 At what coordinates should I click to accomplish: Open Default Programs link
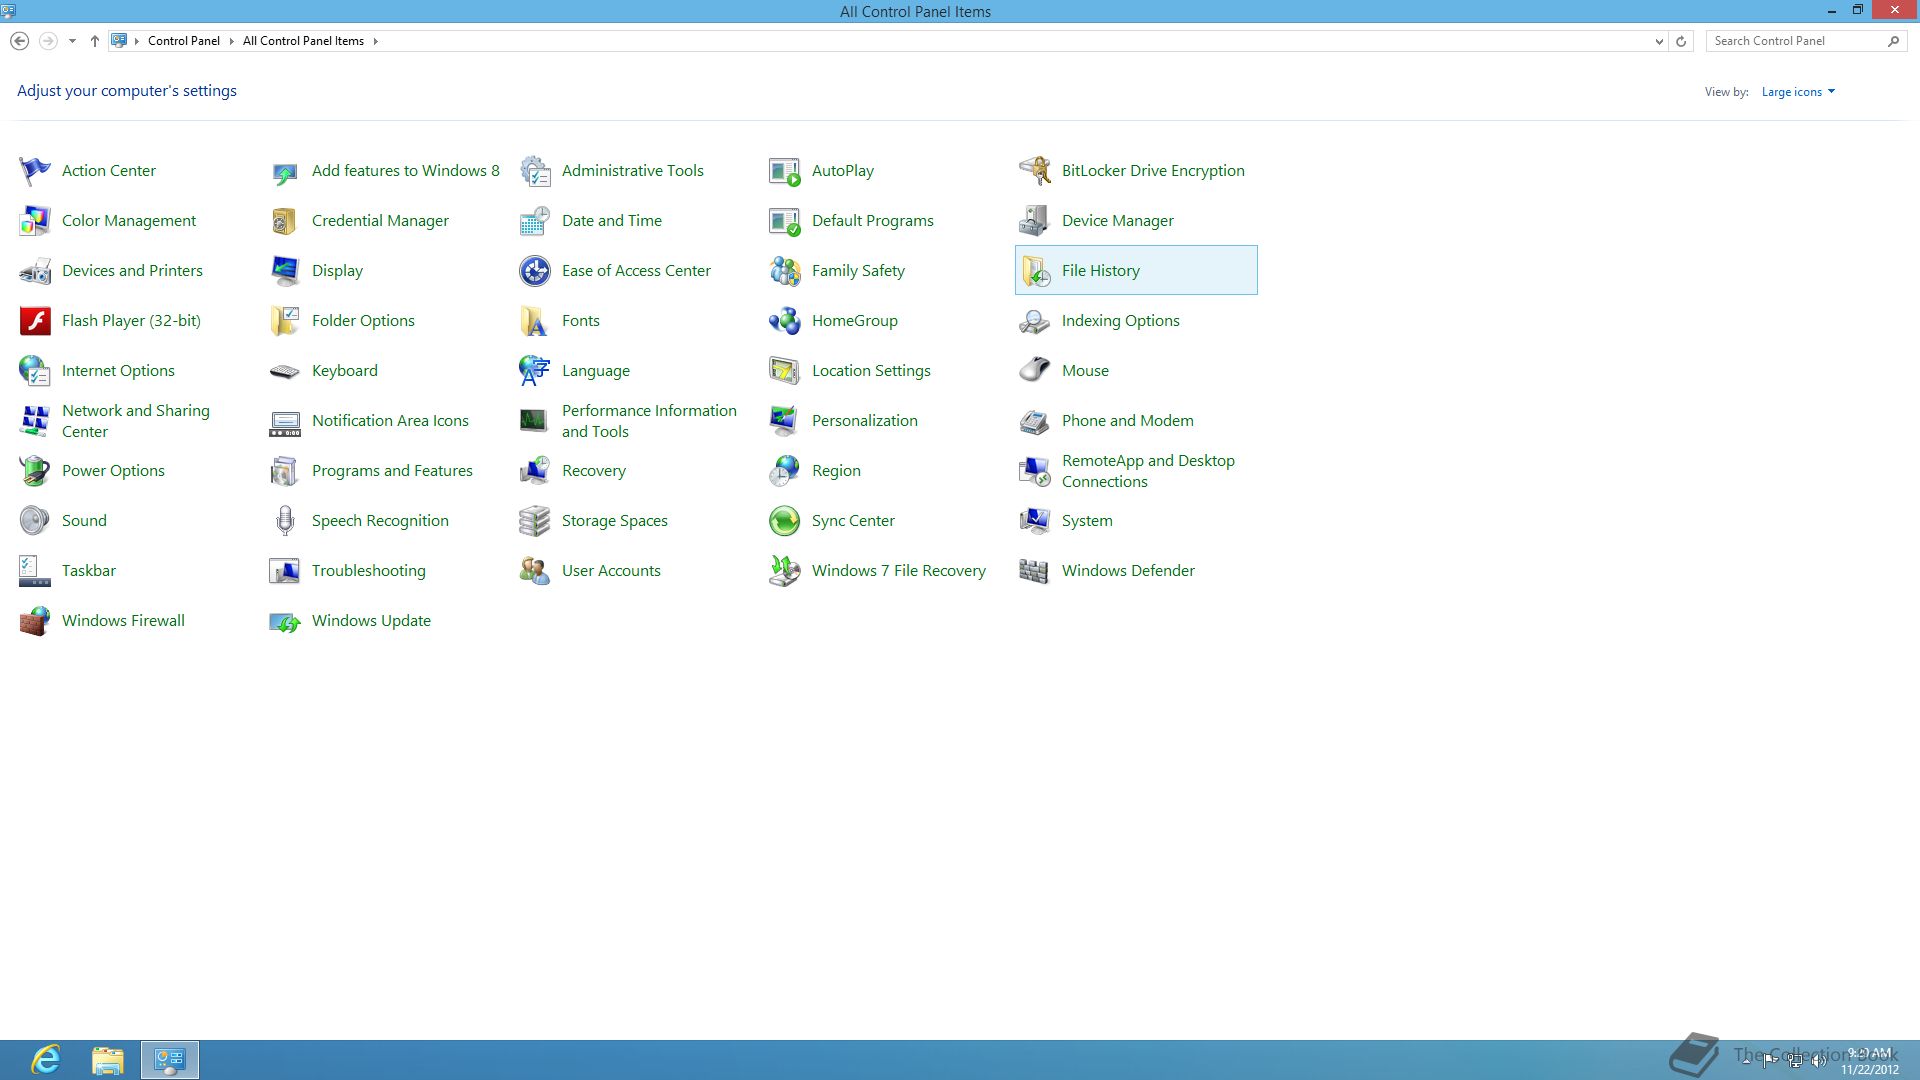coord(873,221)
